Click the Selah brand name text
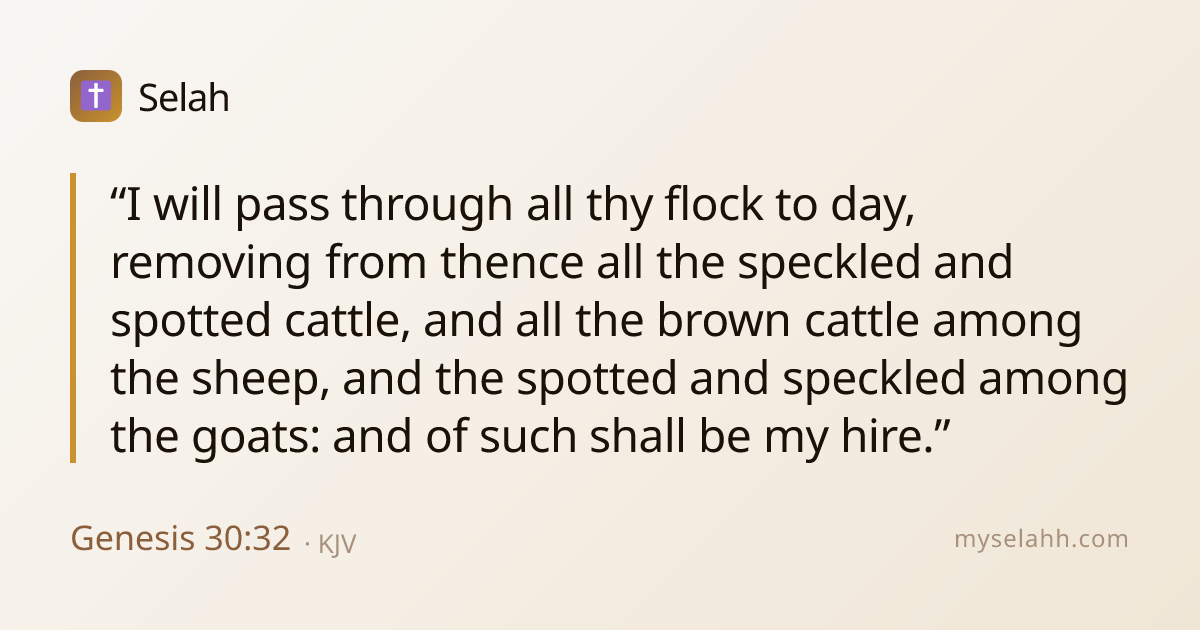Image resolution: width=1200 pixels, height=630 pixels. tap(184, 97)
